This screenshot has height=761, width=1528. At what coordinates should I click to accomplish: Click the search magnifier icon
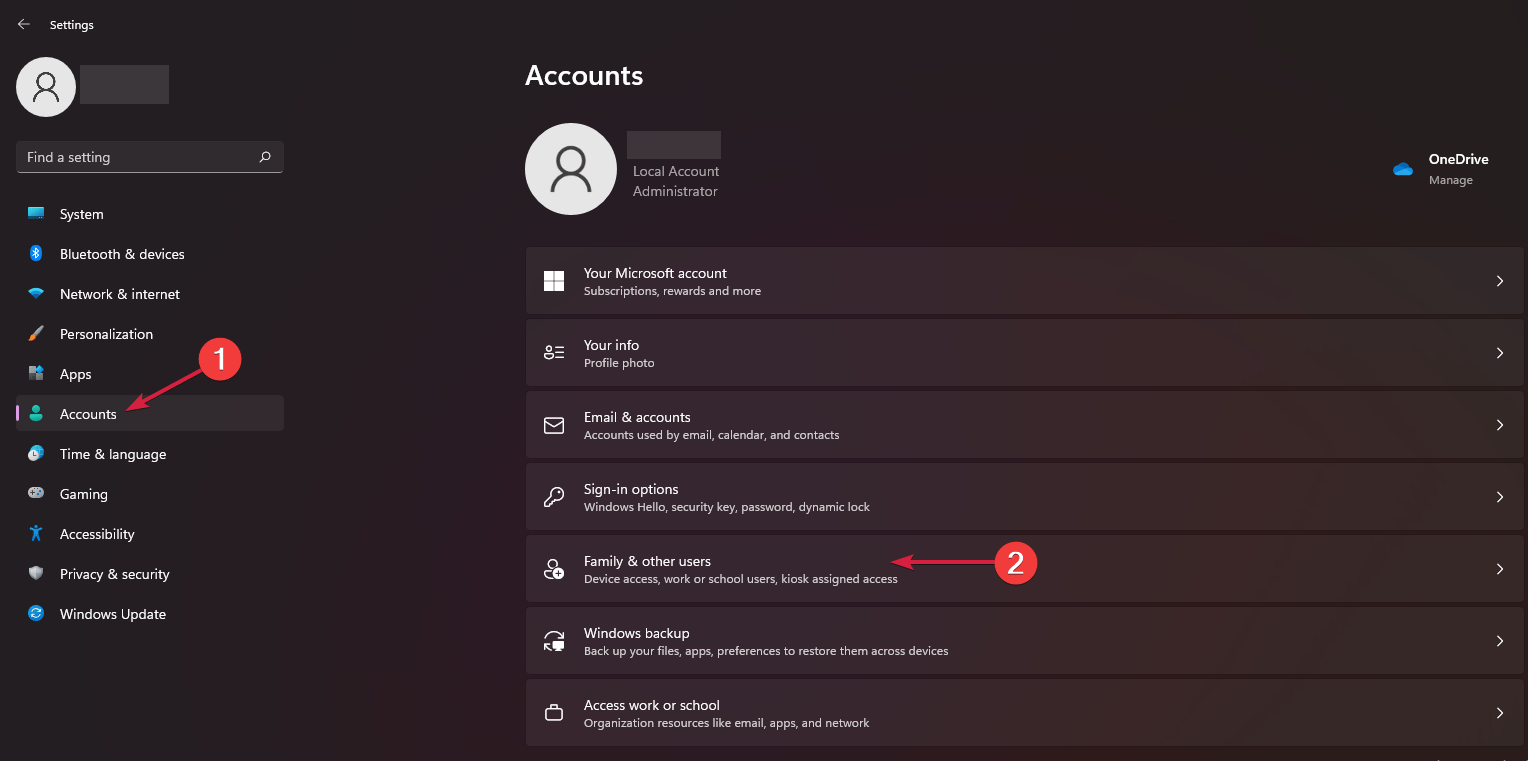pos(265,157)
